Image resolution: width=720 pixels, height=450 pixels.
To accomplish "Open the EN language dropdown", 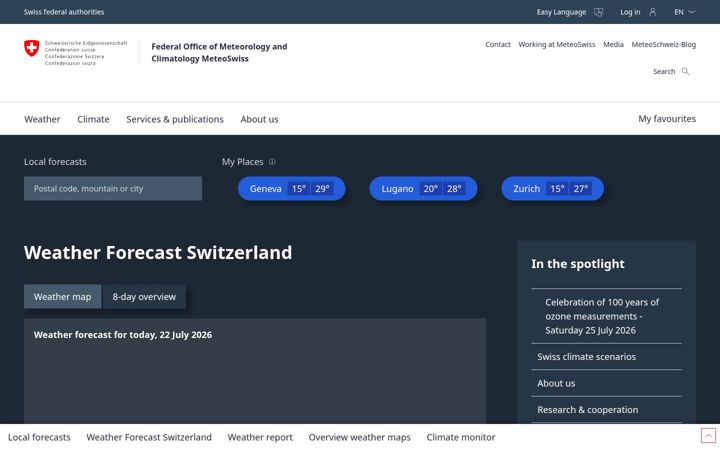I will (x=685, y=12).
